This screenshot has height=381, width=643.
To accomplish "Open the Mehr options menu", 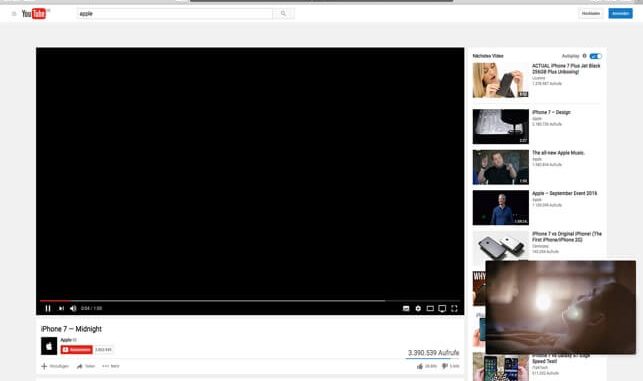I will coord(111,366).
